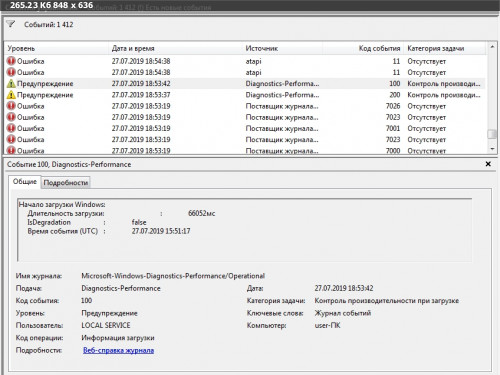Click the user value LOCAL SERVICE
The height and width of the screenshot is (375, 500).
(x=106, y=325)
